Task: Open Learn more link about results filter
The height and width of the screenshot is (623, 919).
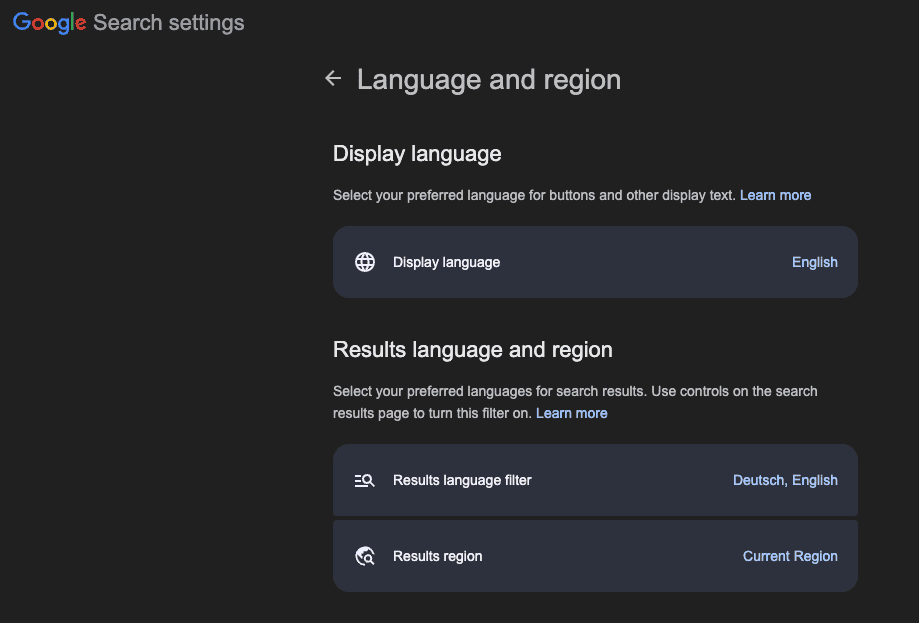Action: [x=571, y=413]
